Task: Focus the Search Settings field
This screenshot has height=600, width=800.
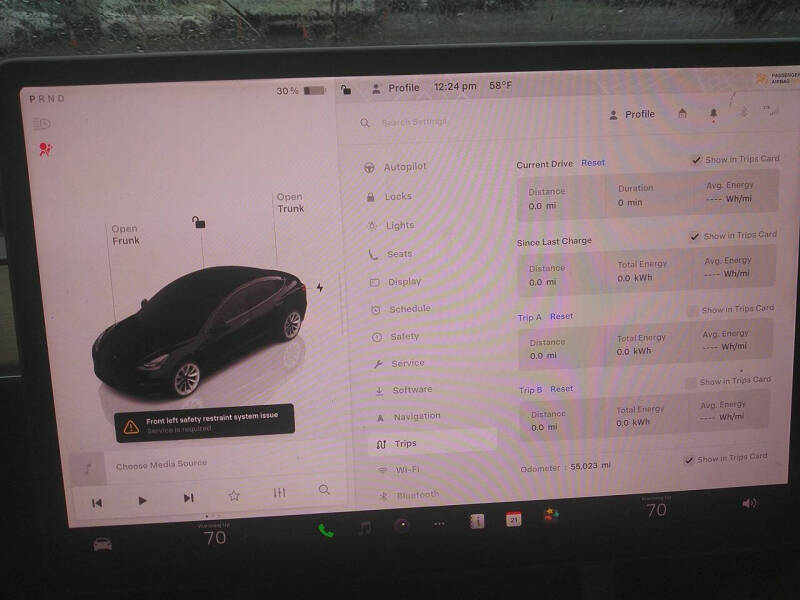Action: point(414,122)
